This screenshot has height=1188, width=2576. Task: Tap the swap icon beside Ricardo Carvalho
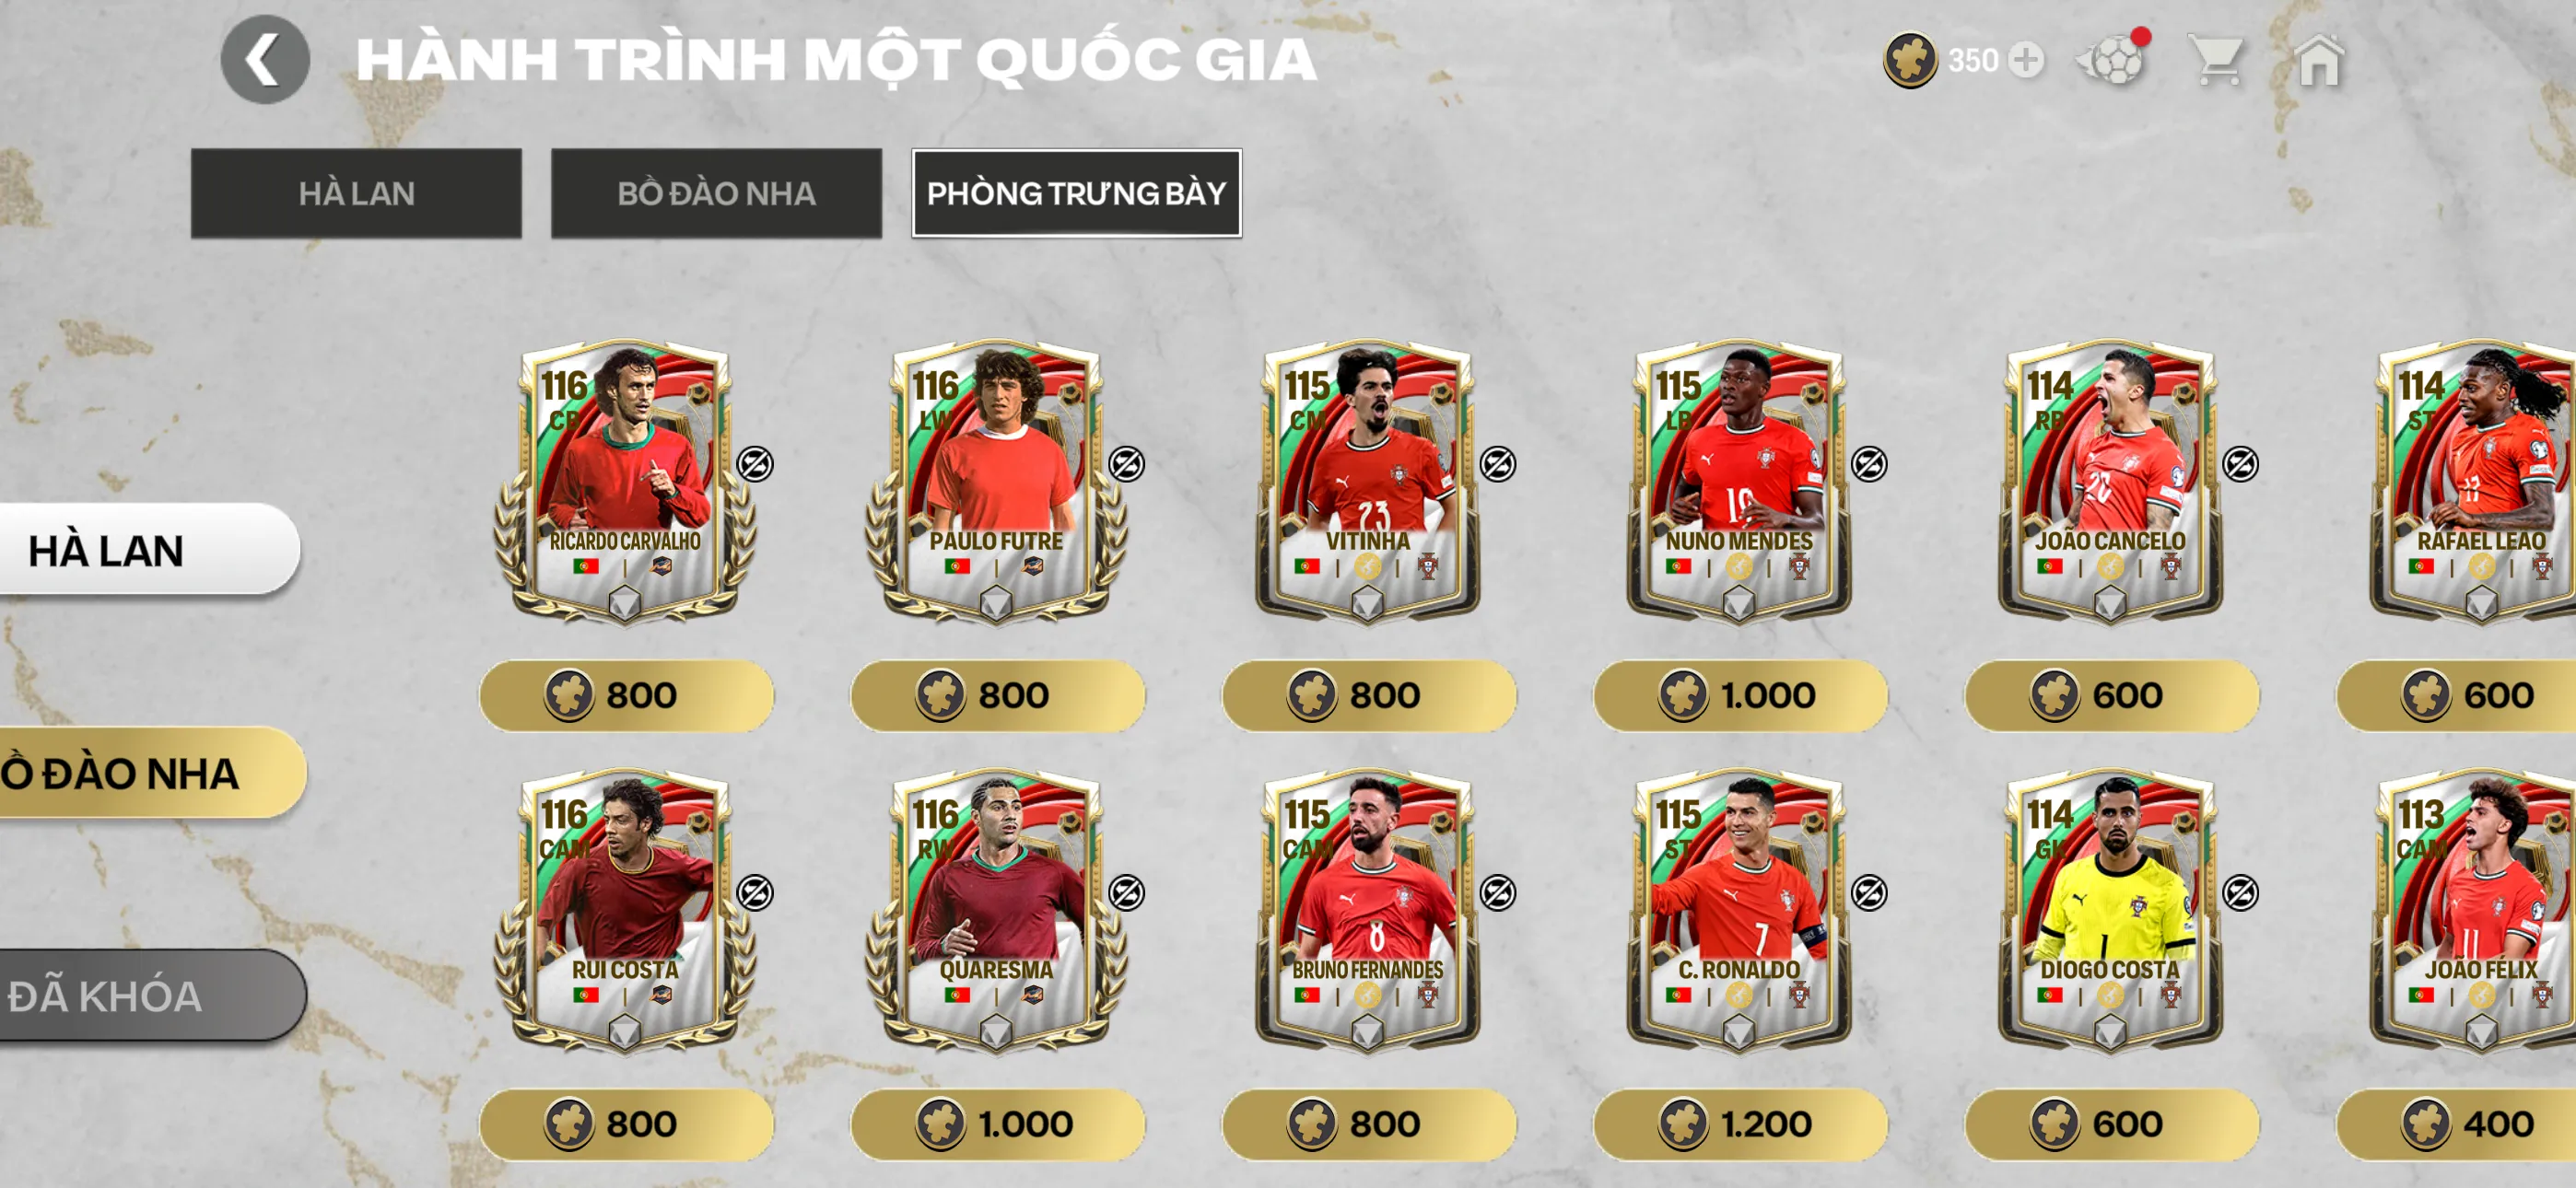point(755,464)
